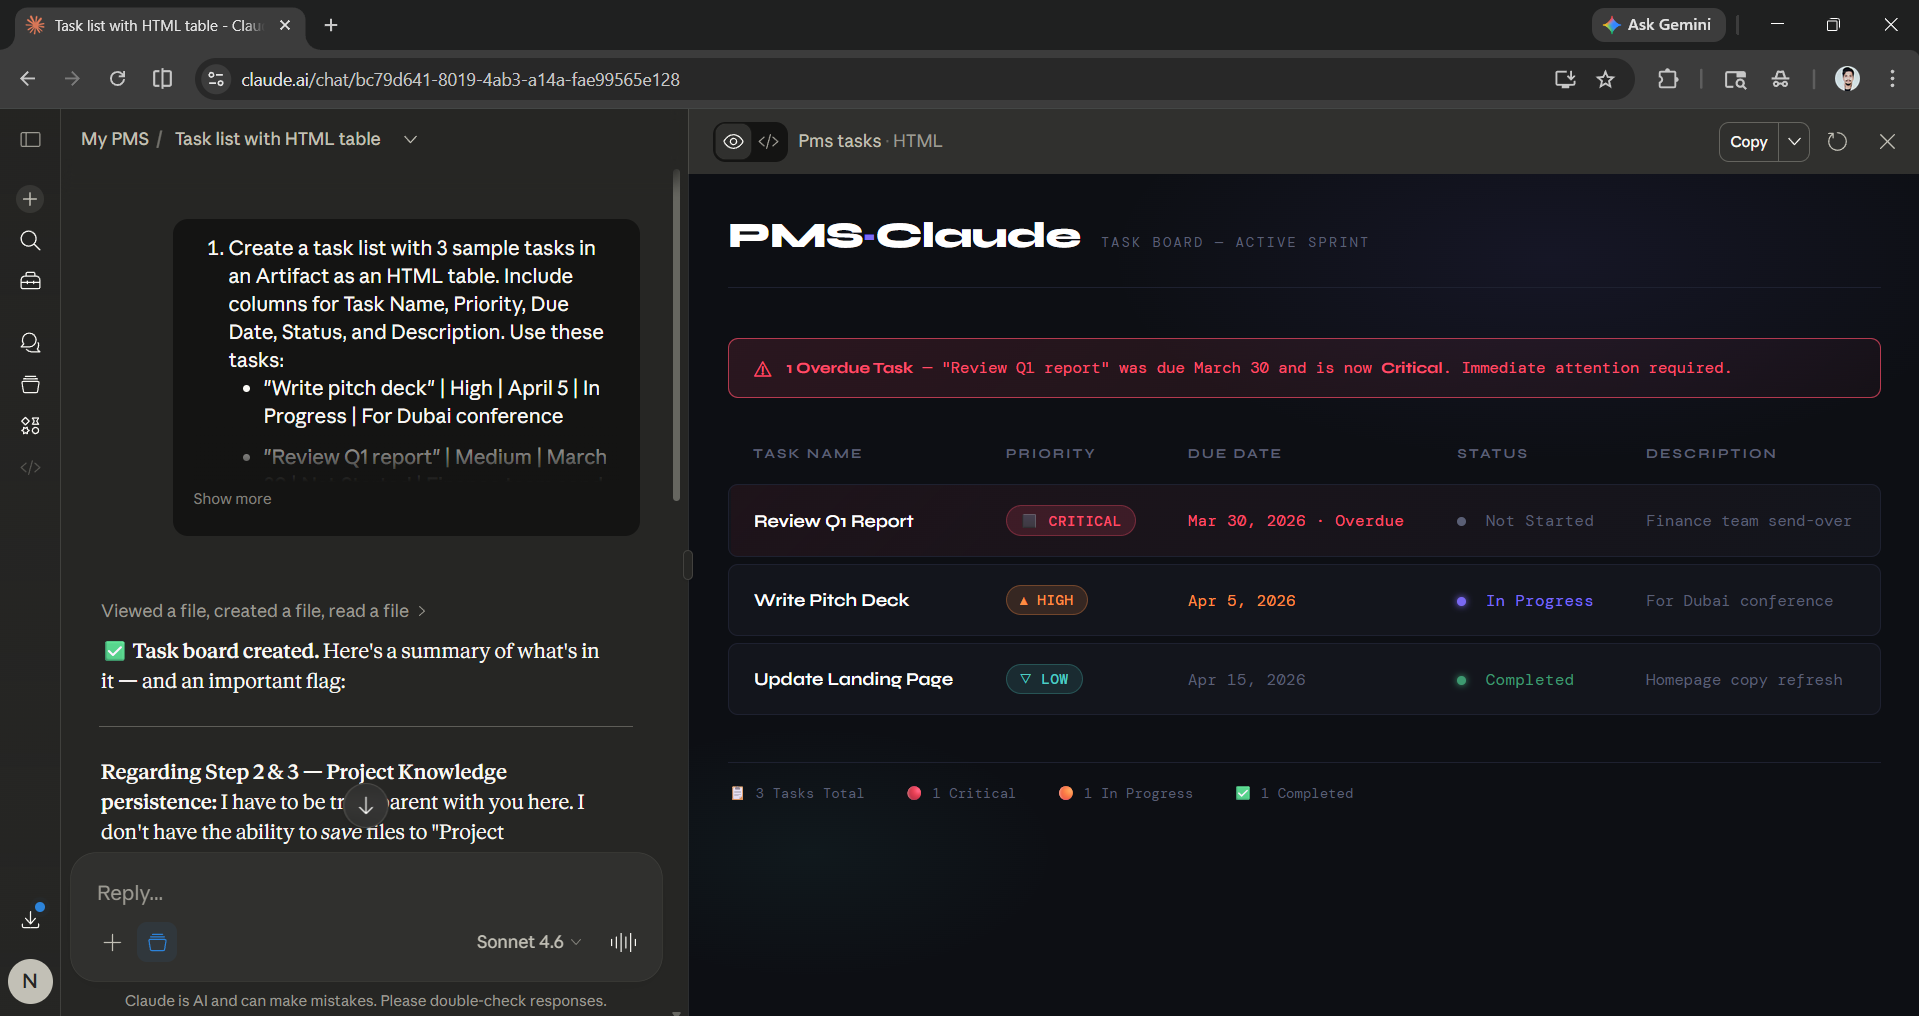Image resolution: width=1919 pixels, height=1016 pixels.
Task: Open the Chrome profile avatar
Action: click(x=1847, y=79)
